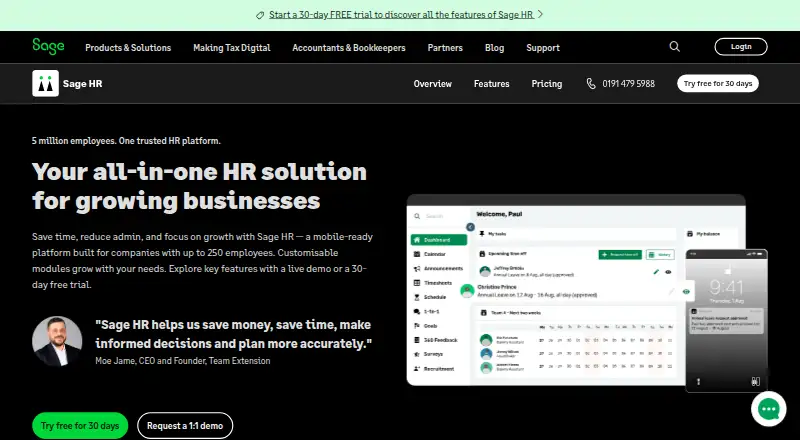Click the My balance icon in the preview

pyautogui.click(x=690, y=234)
